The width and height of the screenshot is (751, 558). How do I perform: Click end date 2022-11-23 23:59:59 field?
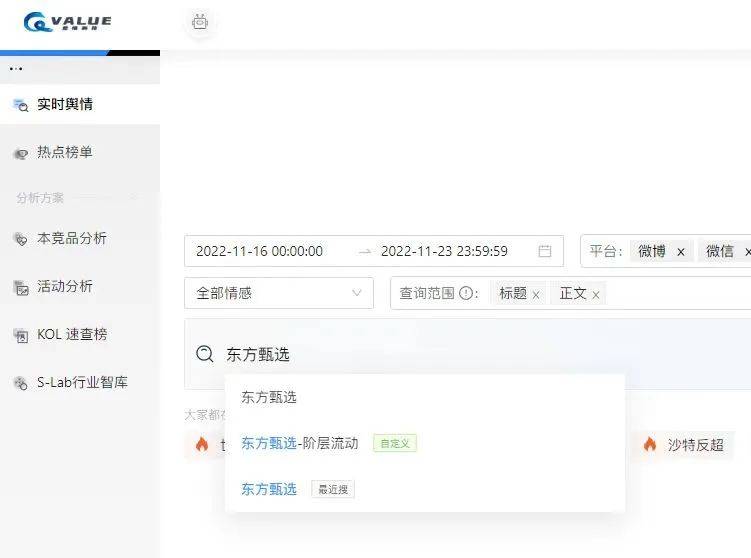(x=444, y=251)
